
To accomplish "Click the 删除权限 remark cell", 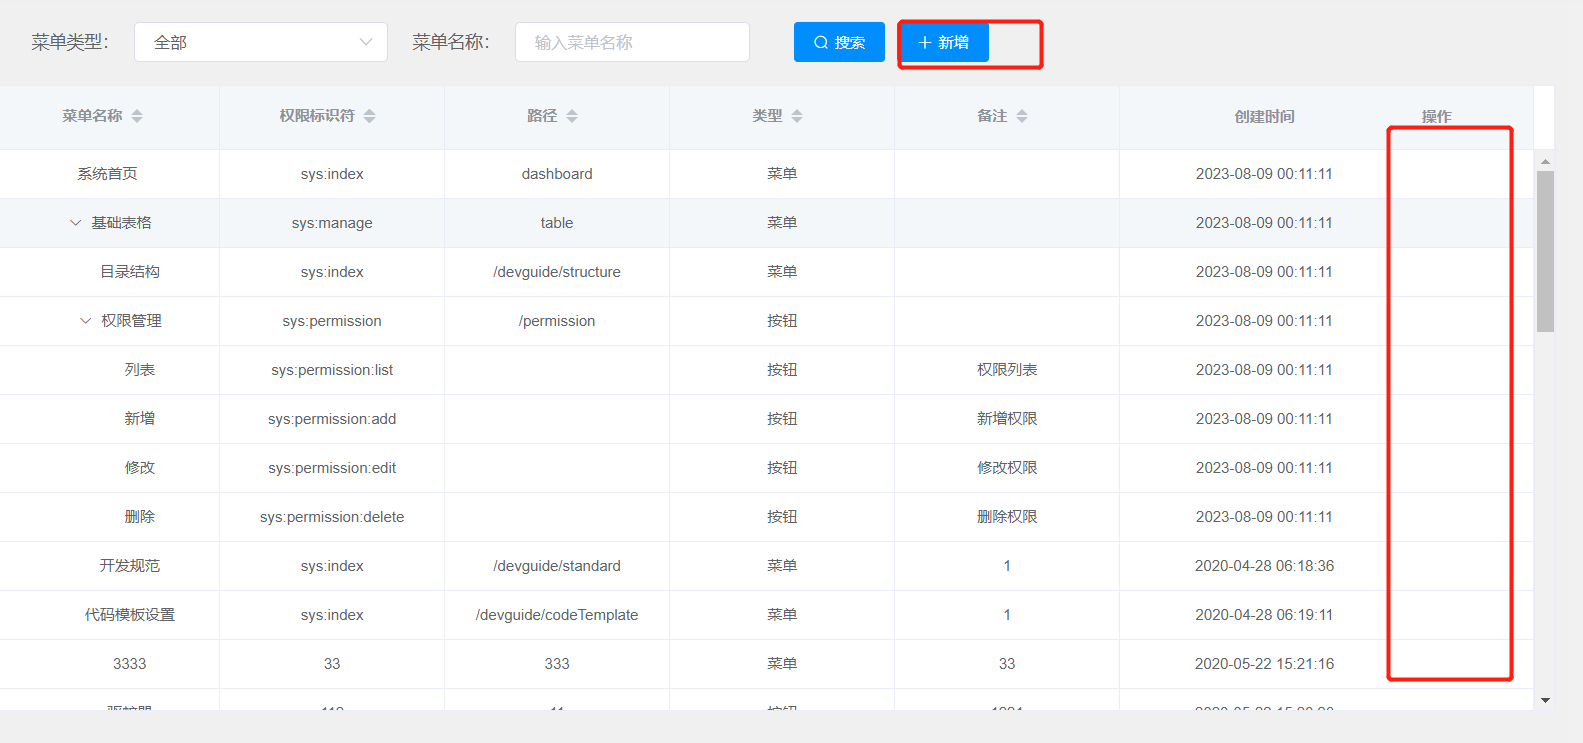I will tap(1007, 517).
